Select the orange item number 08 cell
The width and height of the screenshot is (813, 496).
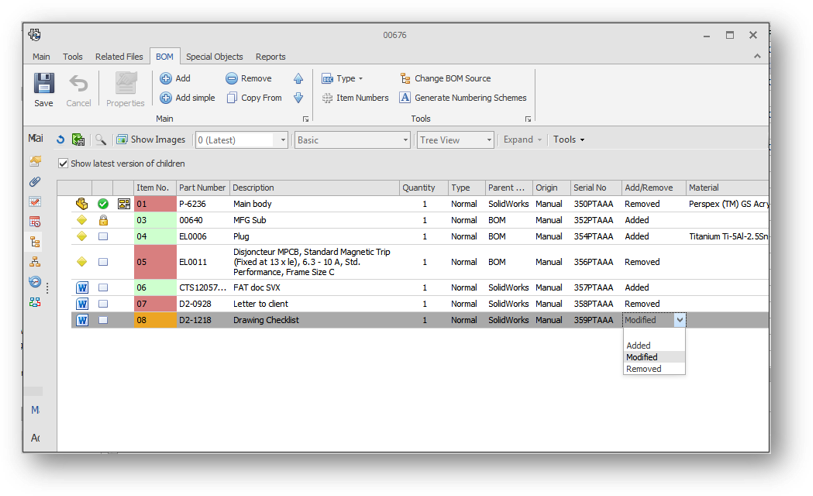click(x=155, y=320)
